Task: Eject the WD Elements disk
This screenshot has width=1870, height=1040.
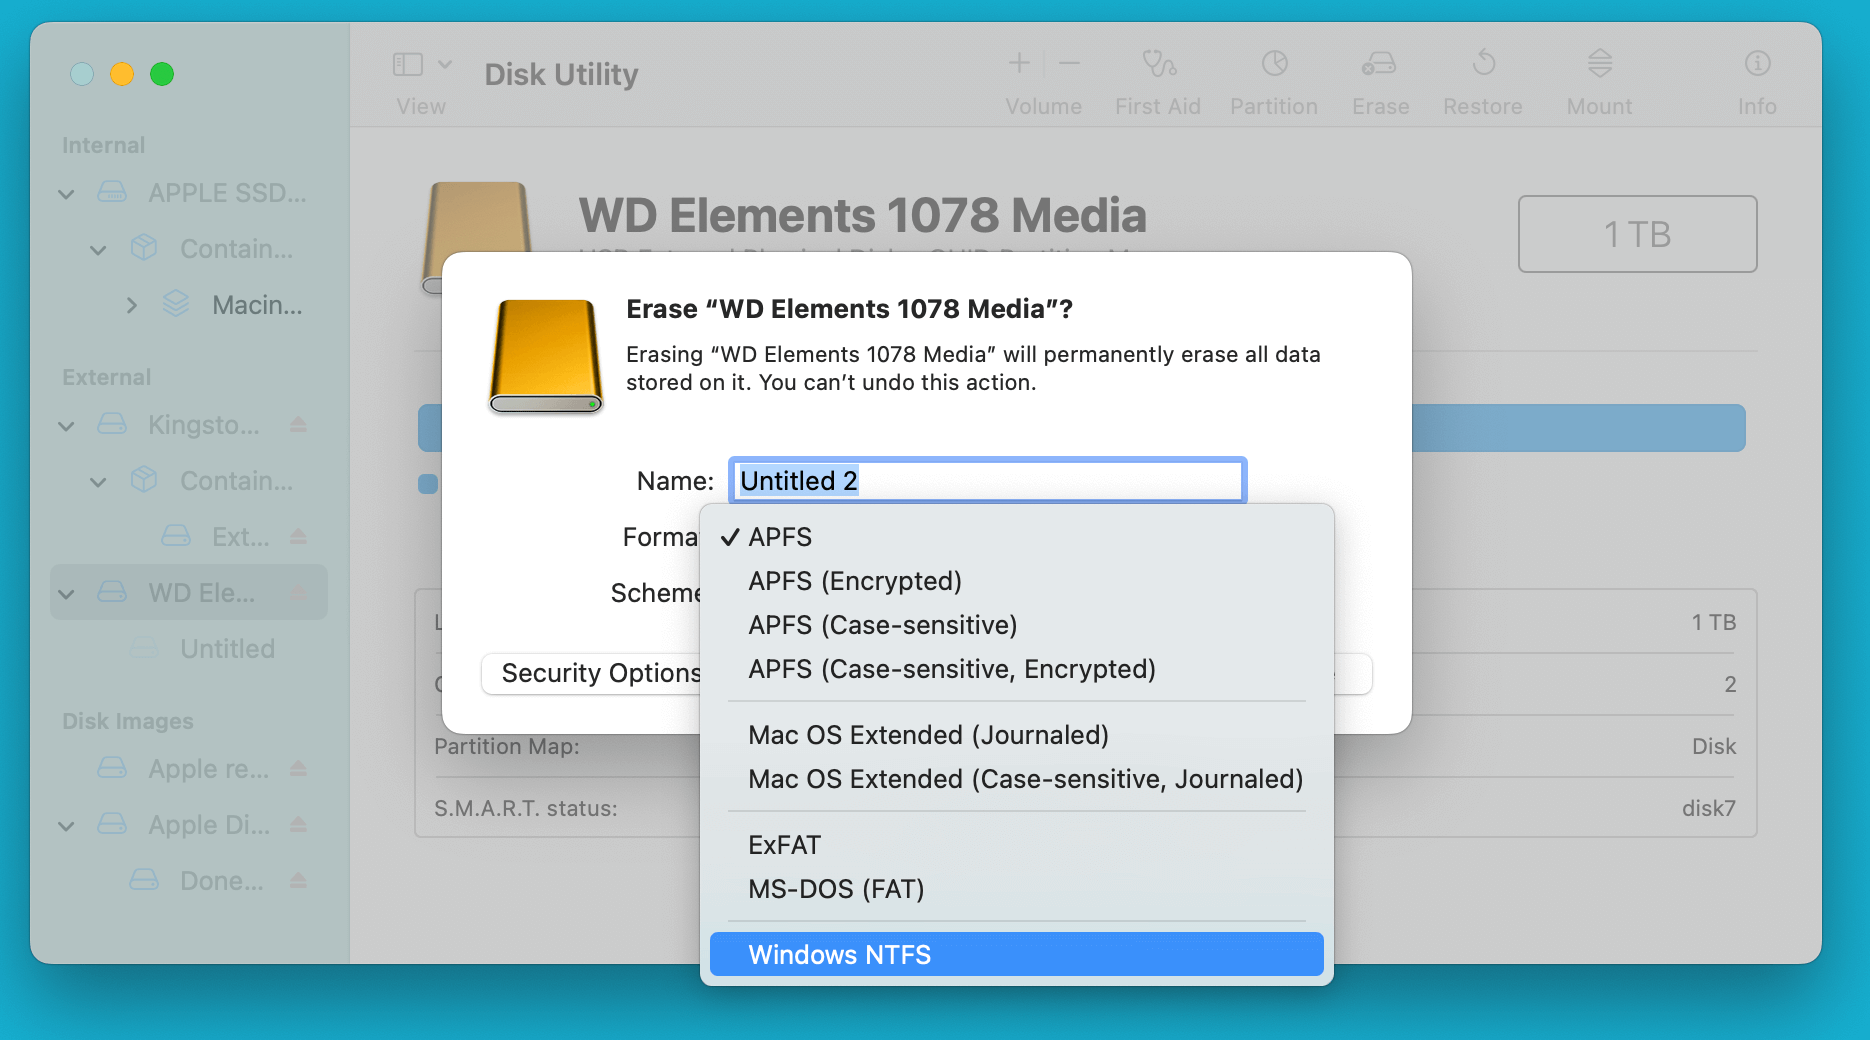Action: 299,592
